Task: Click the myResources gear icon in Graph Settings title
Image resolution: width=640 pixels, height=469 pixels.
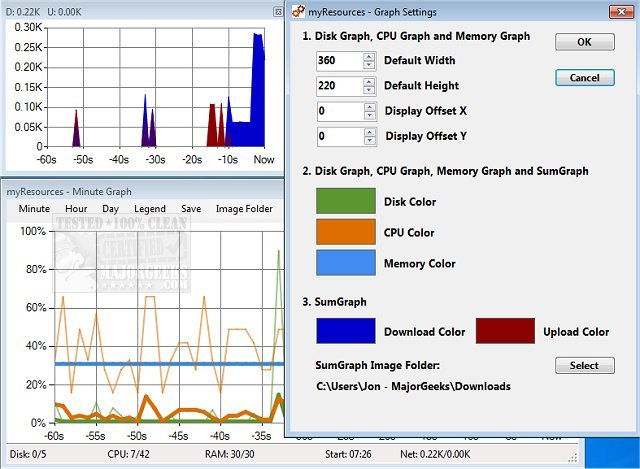Action: pyautogui.click(x=298, y=11)
